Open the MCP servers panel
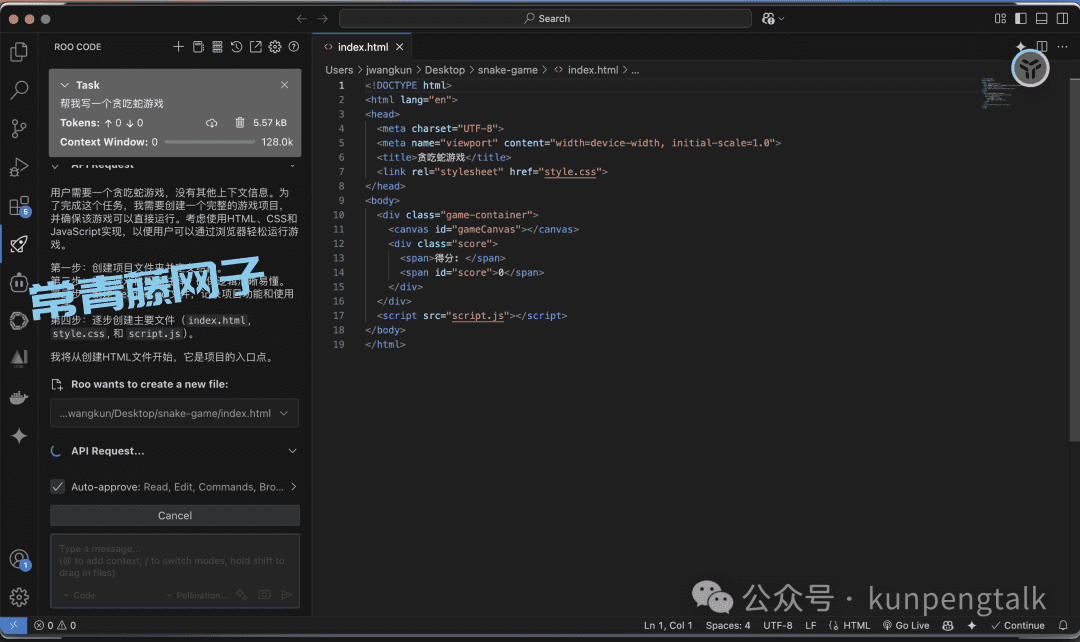Screen dimensions: 1080x642 coord(218,46)
